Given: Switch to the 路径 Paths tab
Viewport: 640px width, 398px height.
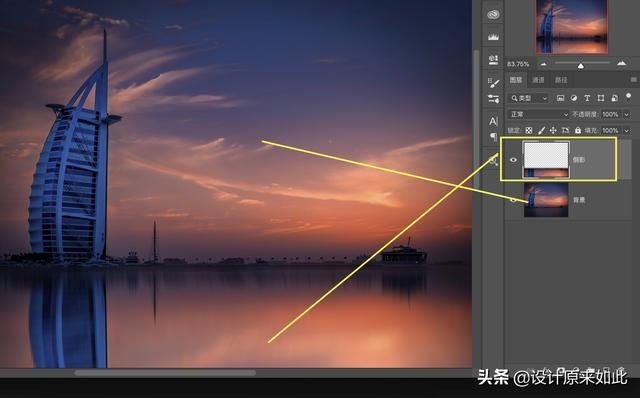Looking at the screenshot, I should click(x=561, y=80).
